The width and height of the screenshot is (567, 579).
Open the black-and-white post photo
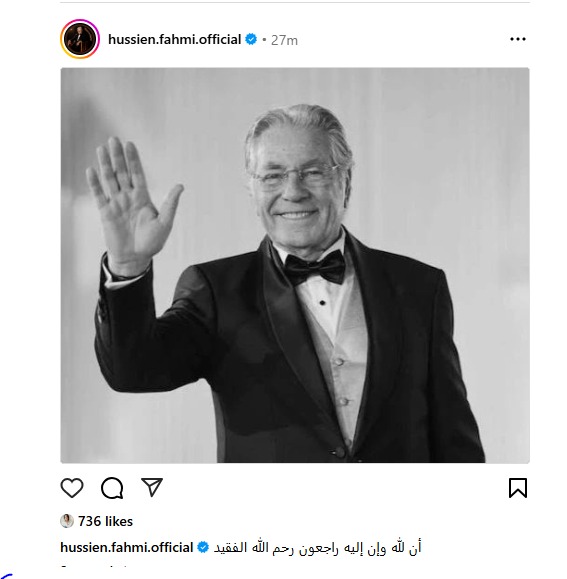(x=295, y=265)
